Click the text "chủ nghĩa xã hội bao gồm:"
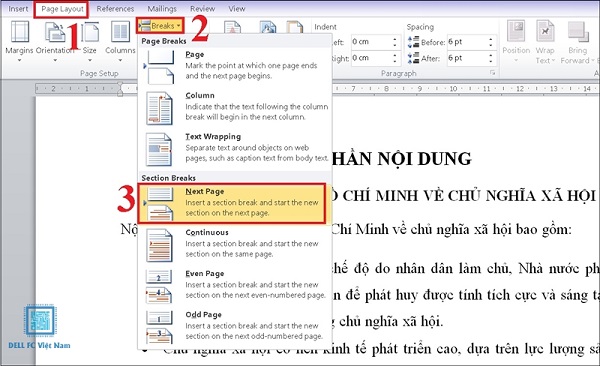 pyautogui.click(x=491, y=230)
